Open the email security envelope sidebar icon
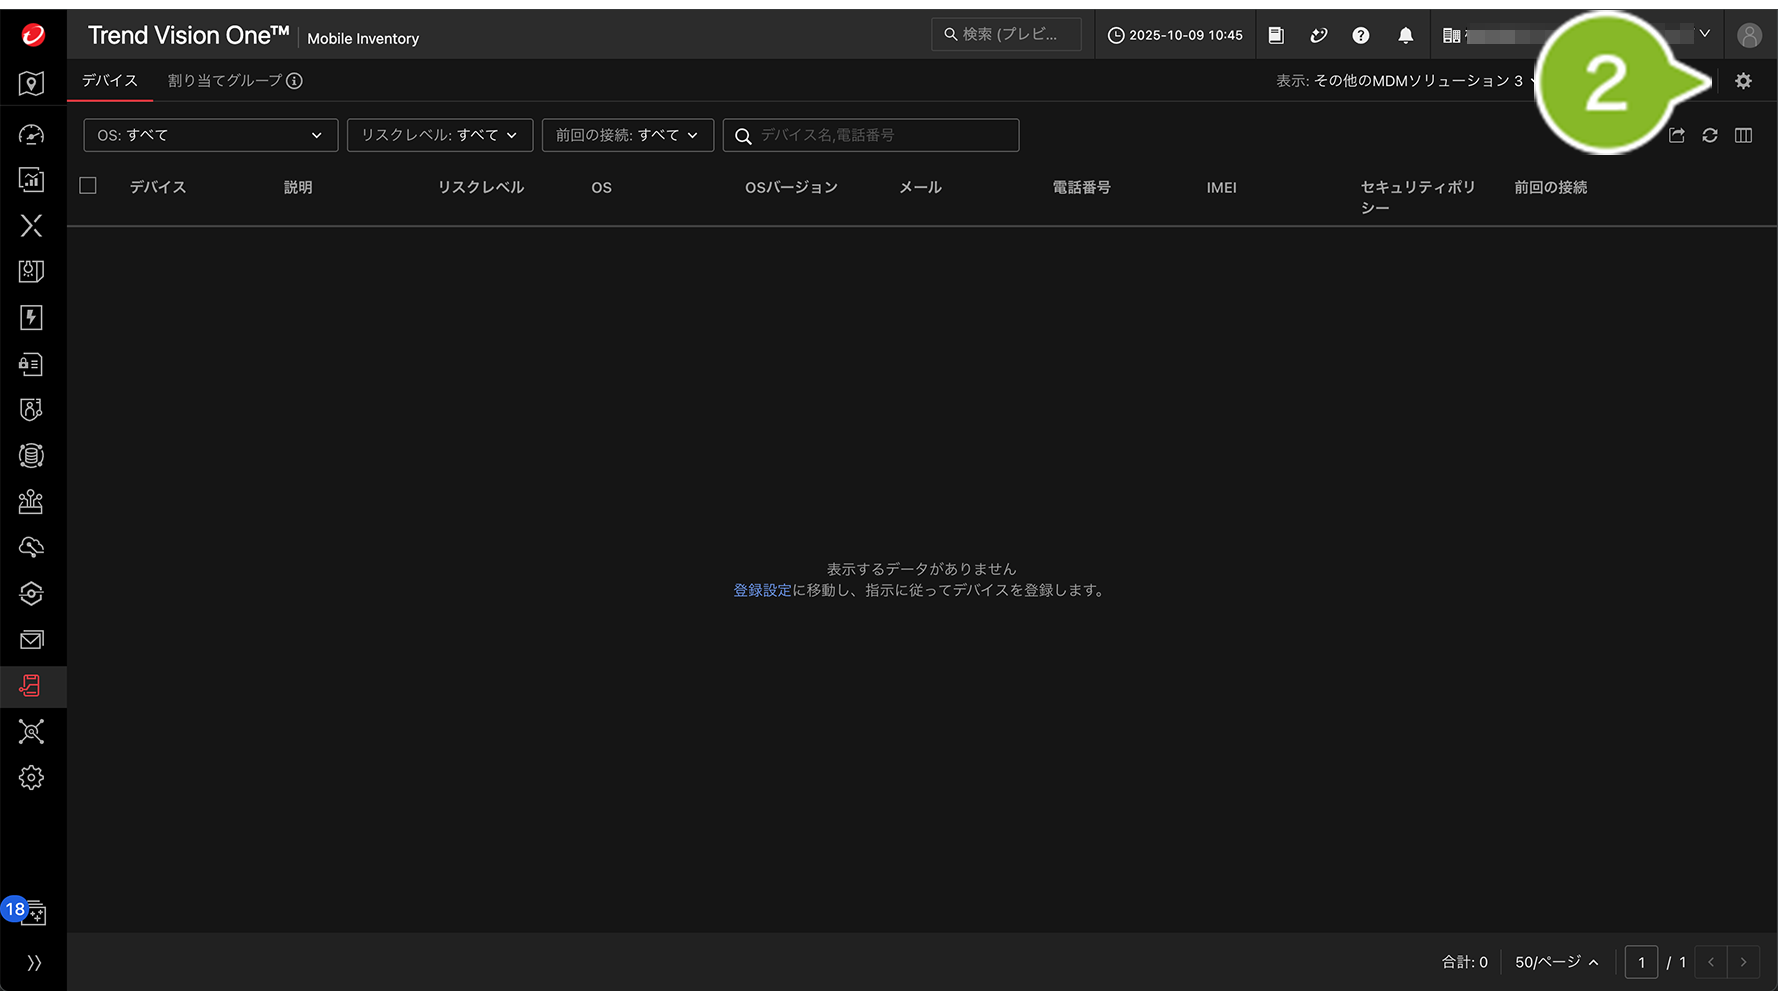The image size is (1778, 1000). tap(31, 640)
